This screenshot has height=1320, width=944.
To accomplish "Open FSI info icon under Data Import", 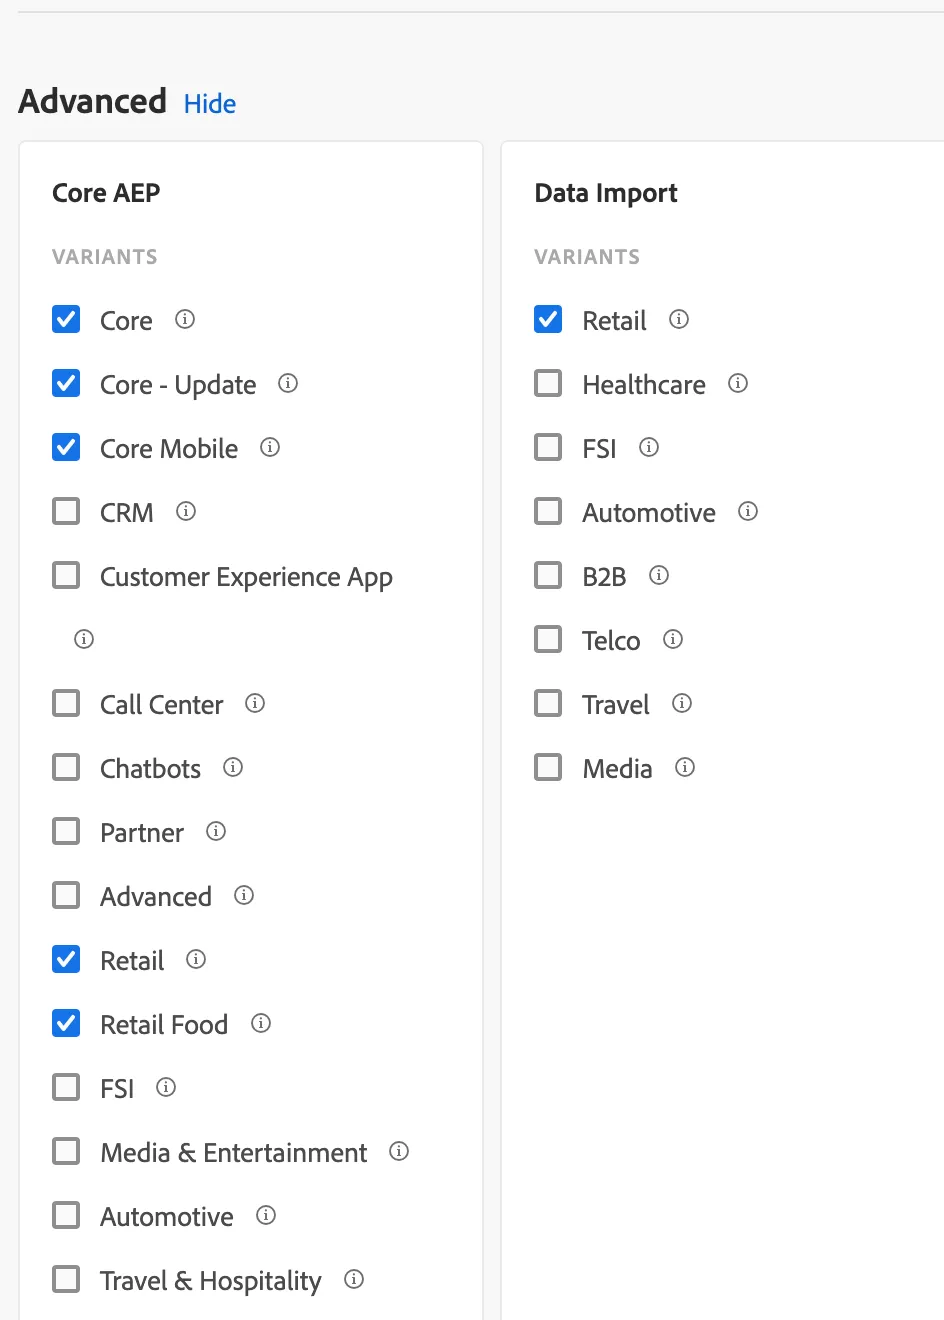I will coord(649,447).
